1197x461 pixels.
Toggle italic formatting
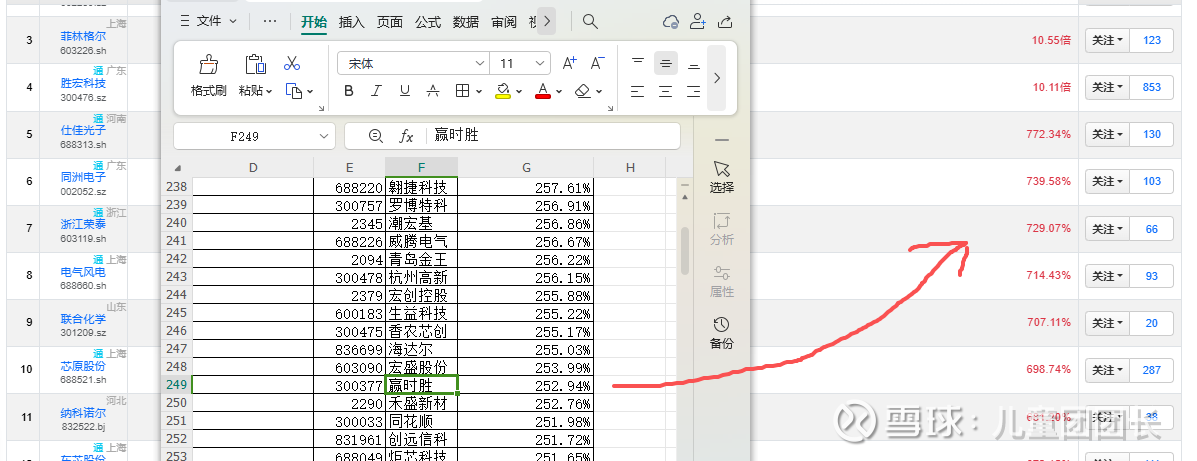point(376,91)
